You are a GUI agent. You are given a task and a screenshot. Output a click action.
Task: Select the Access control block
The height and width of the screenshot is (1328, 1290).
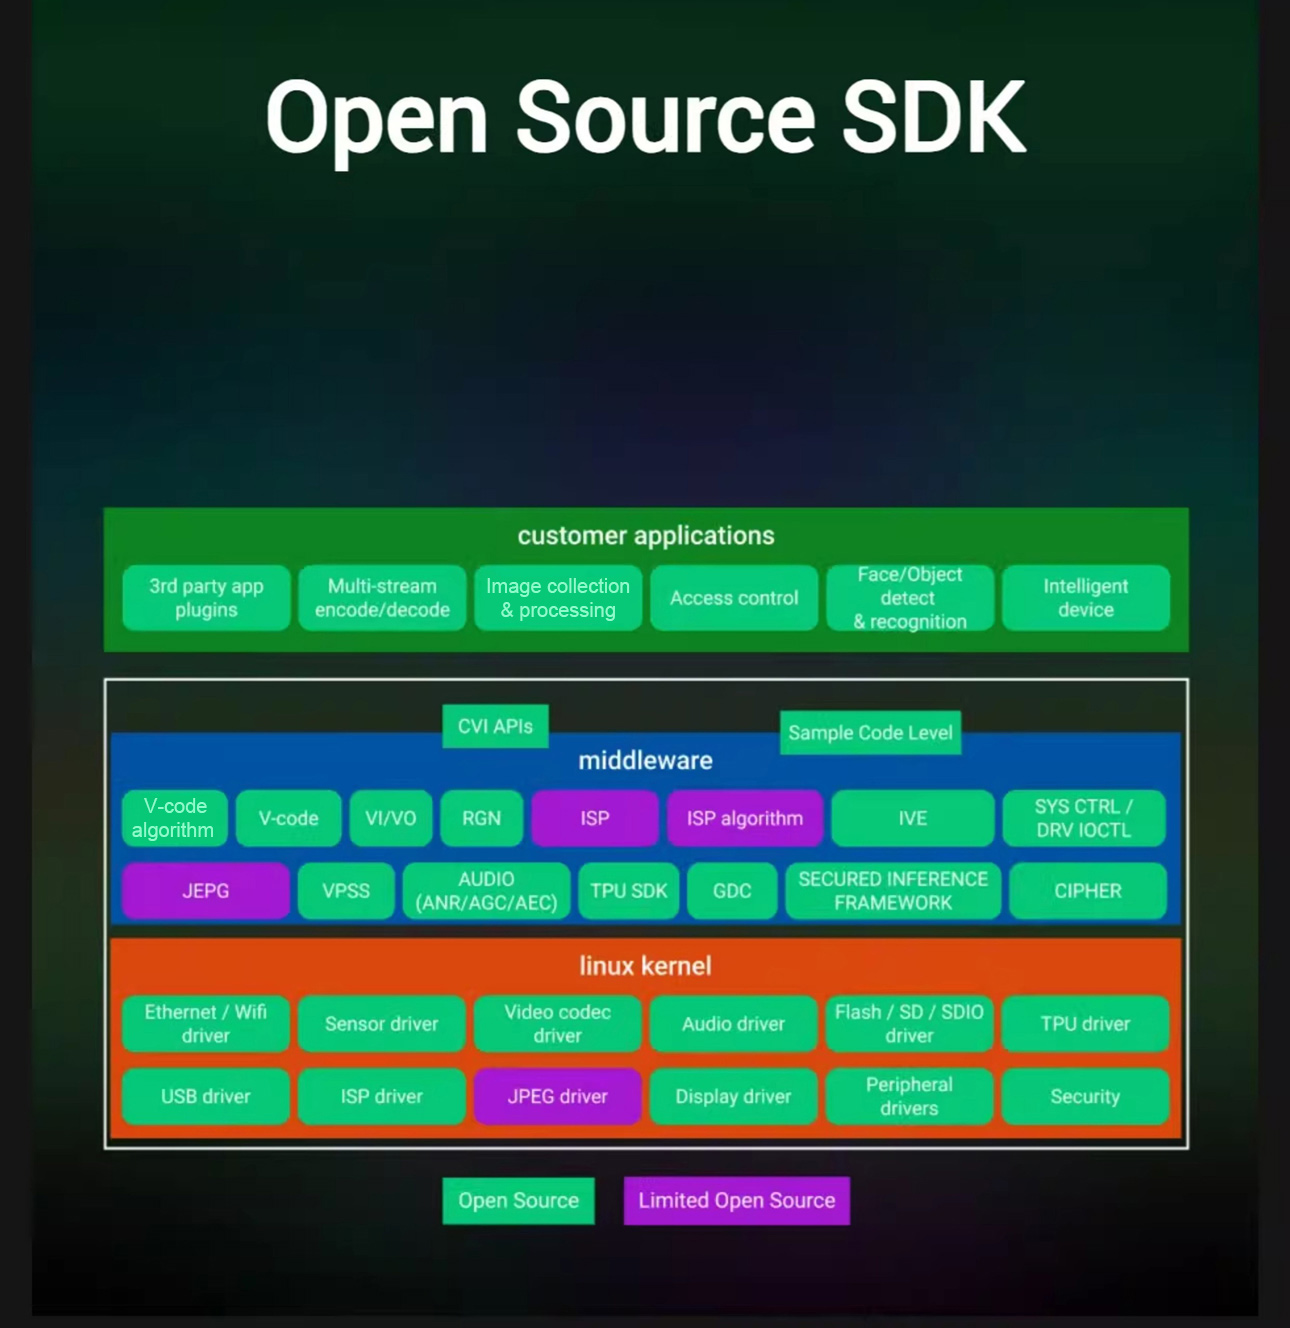734,598
